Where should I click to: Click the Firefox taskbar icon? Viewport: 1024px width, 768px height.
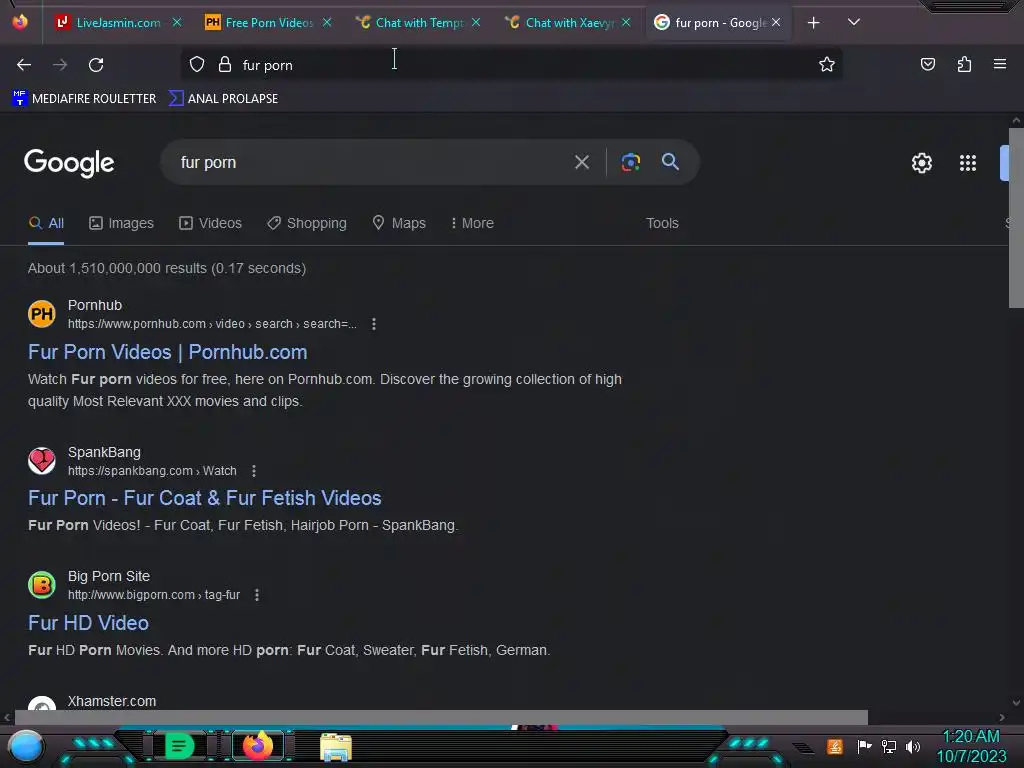point(257,745)
